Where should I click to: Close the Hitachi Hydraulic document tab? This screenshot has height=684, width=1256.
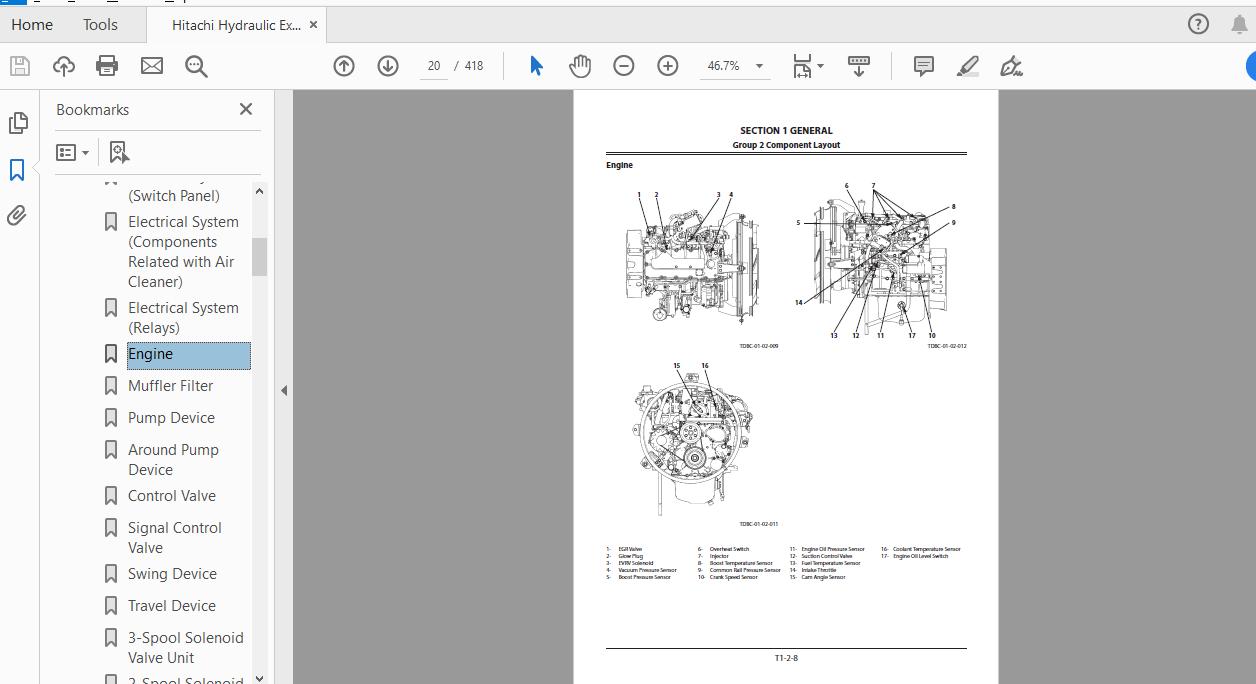[313, 25]
